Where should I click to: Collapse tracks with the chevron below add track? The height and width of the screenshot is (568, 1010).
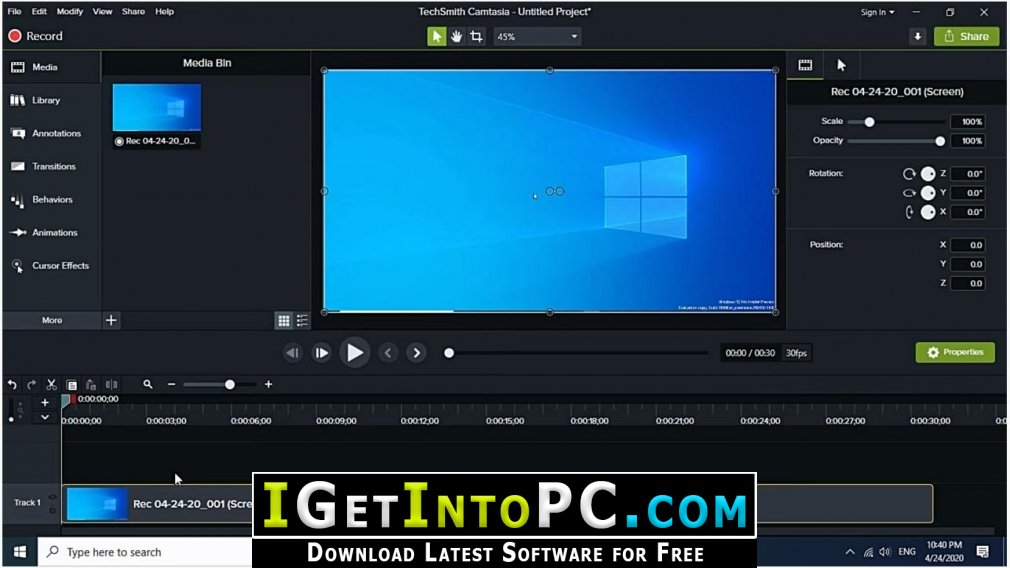44,417
